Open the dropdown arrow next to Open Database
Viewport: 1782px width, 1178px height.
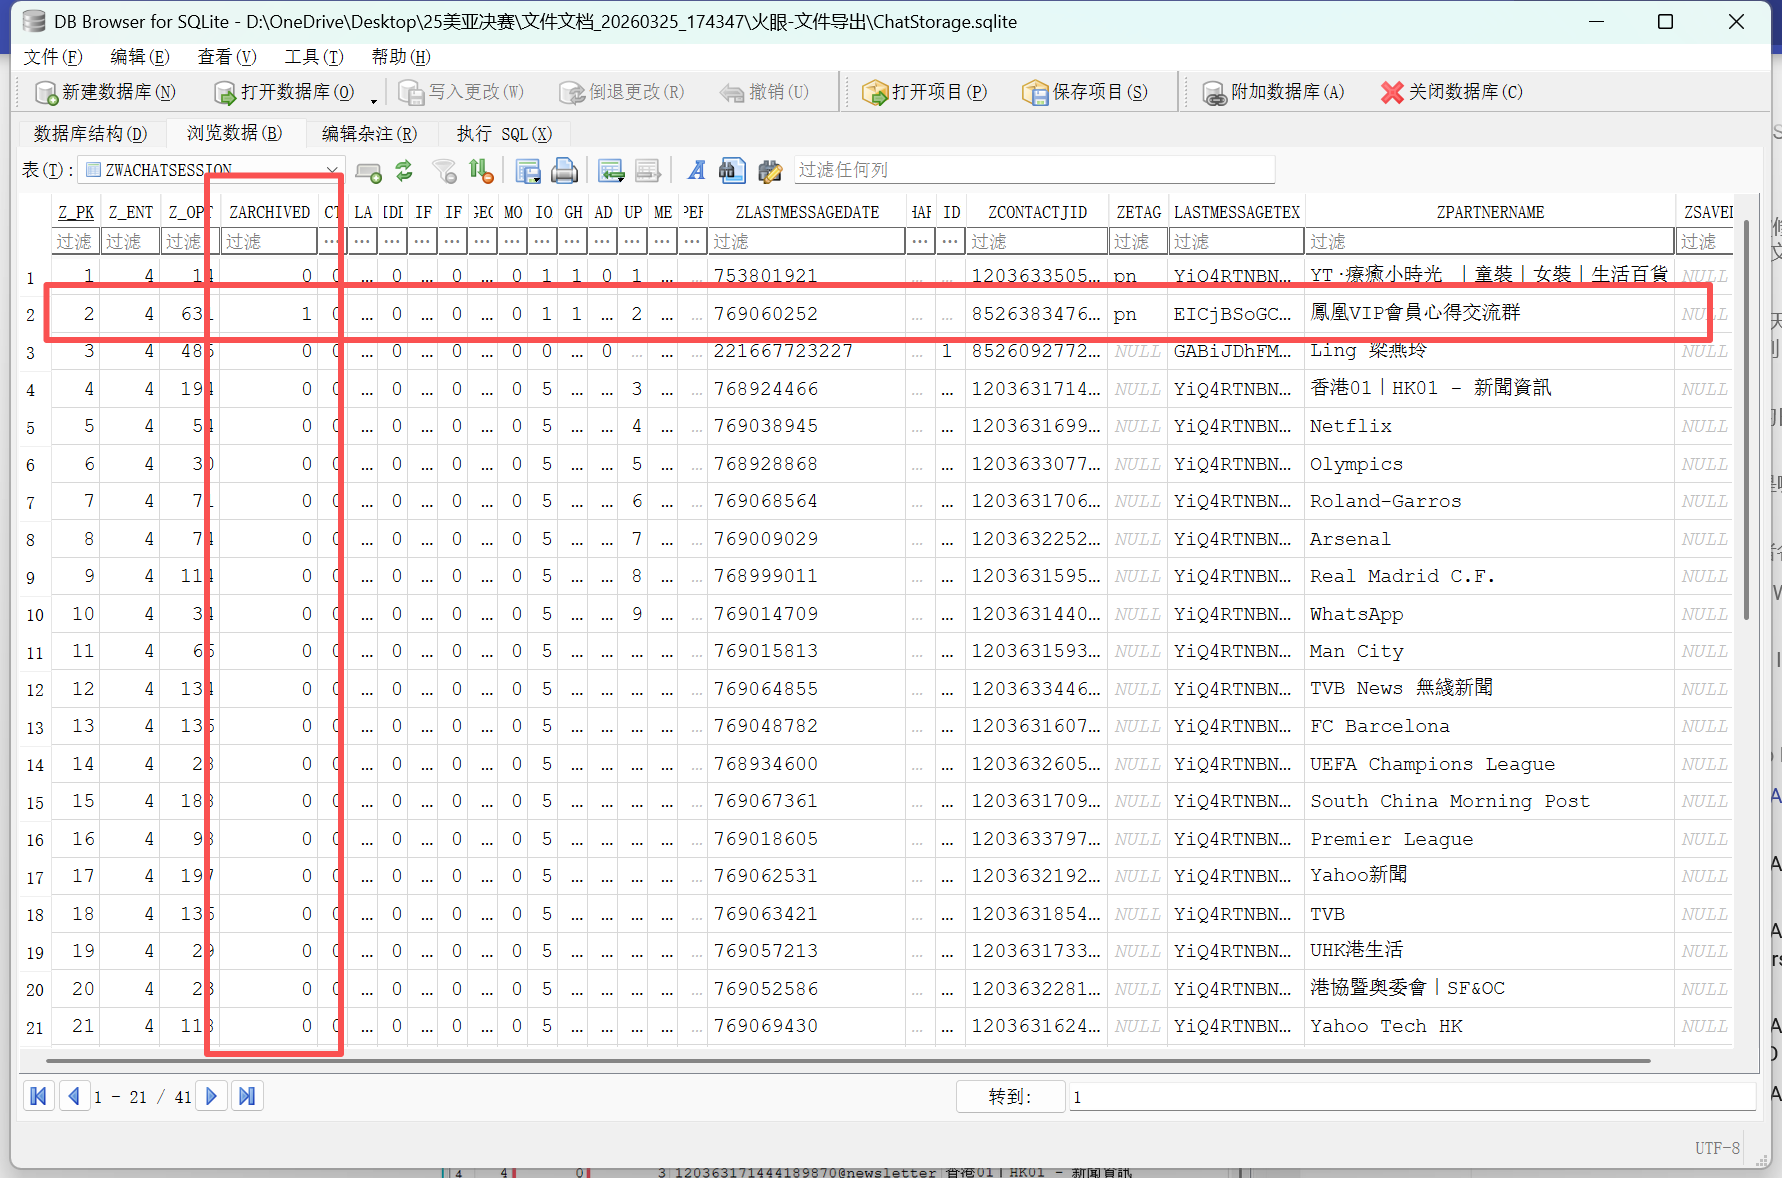pyautogui.click(x=374, y=99)
